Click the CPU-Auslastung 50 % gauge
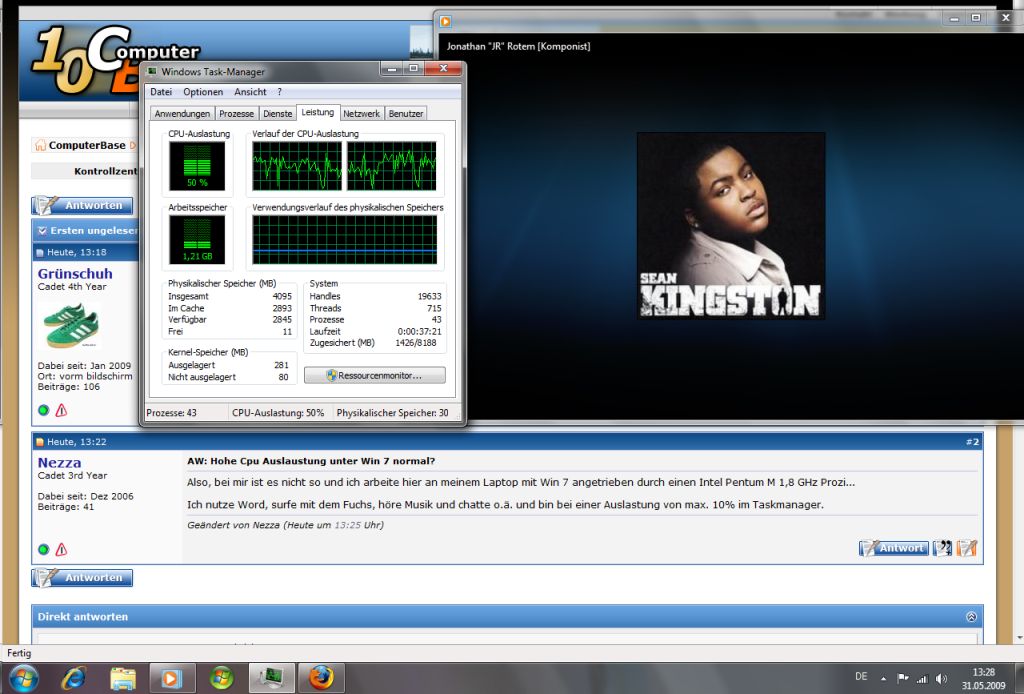This screenshot has width=1024, height=694. [x=197, y=166]
